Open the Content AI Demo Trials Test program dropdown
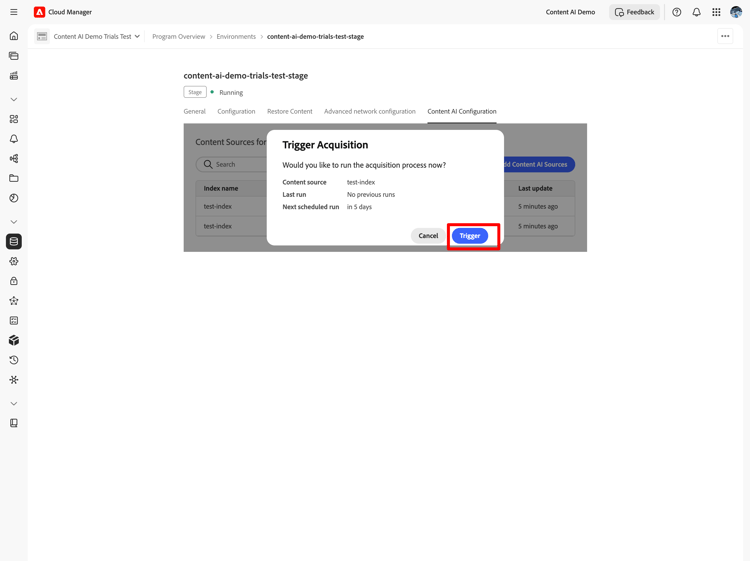This screenshot has height=561, width=750. [x=97, y=36]
